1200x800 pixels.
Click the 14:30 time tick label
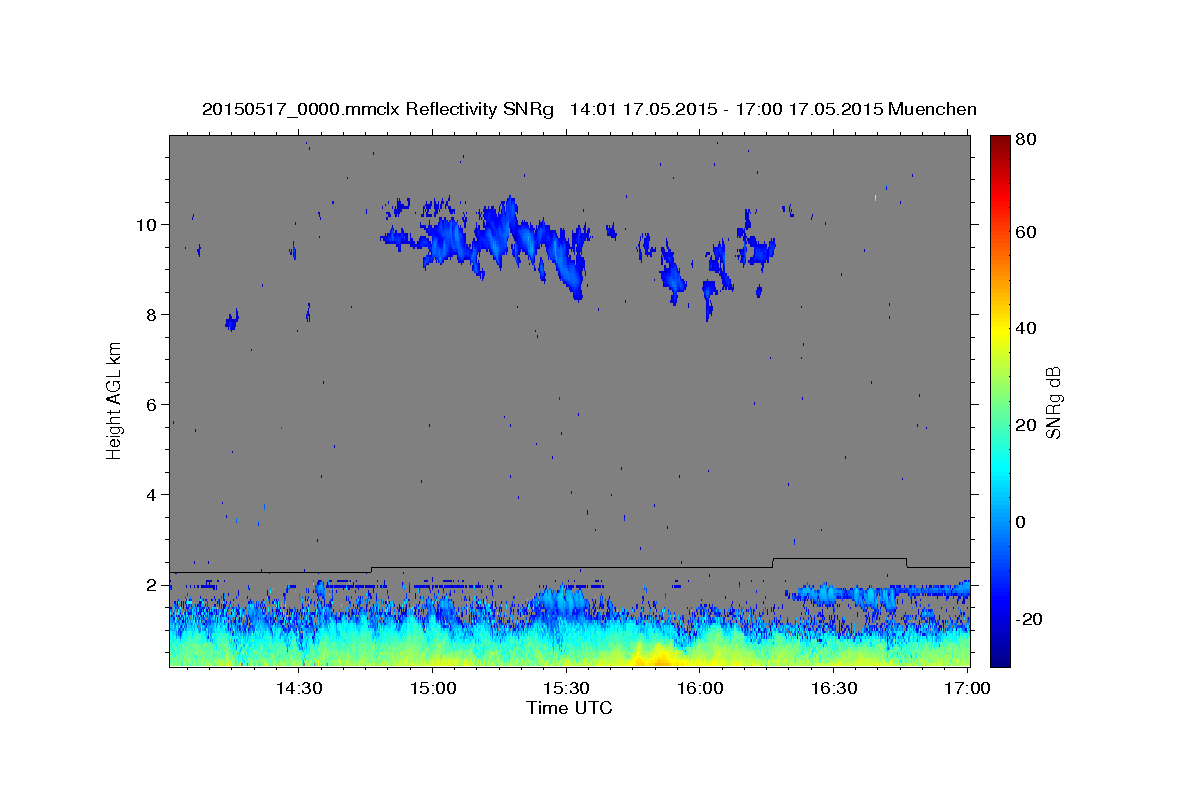[x=298, y=688]
